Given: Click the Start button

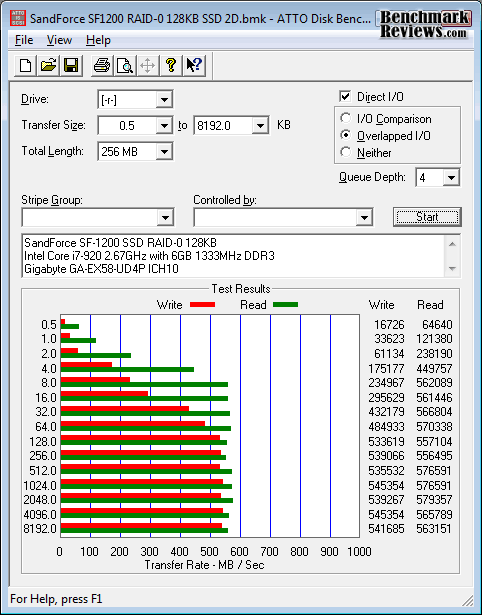Looking at the screenshot, I should [x=427, y=217].
